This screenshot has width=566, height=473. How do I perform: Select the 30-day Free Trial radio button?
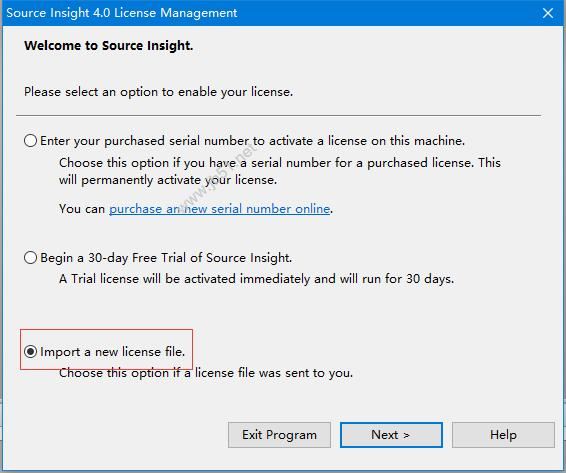(30, 257)
